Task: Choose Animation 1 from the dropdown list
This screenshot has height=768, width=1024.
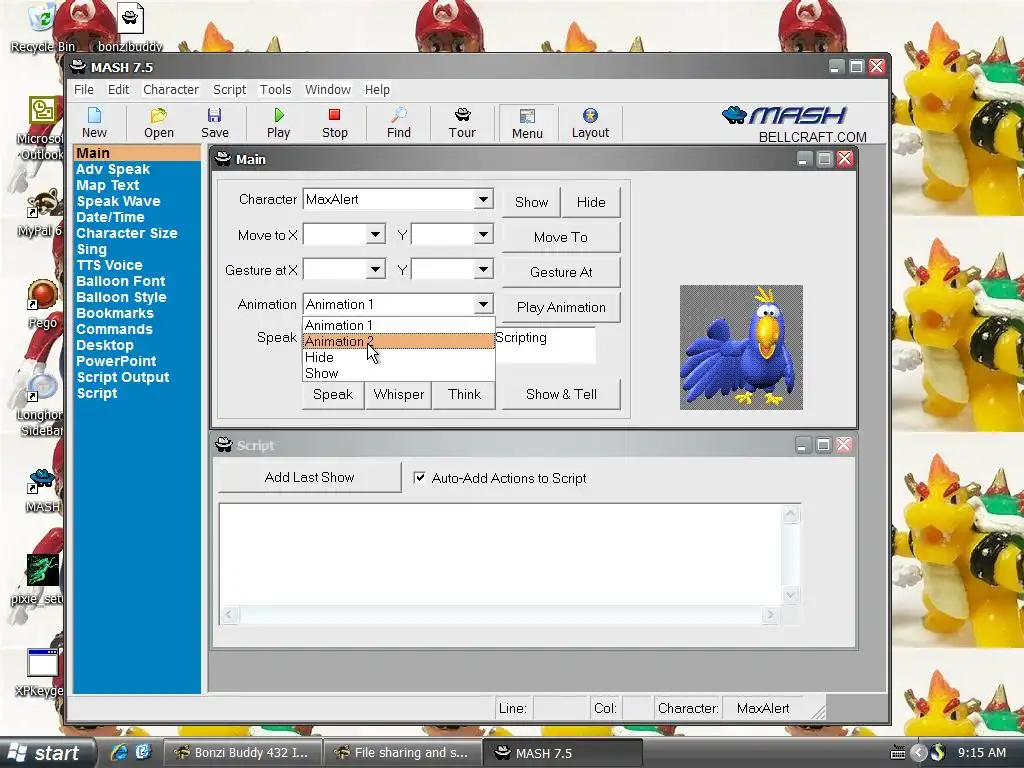Action: (398, 325)
